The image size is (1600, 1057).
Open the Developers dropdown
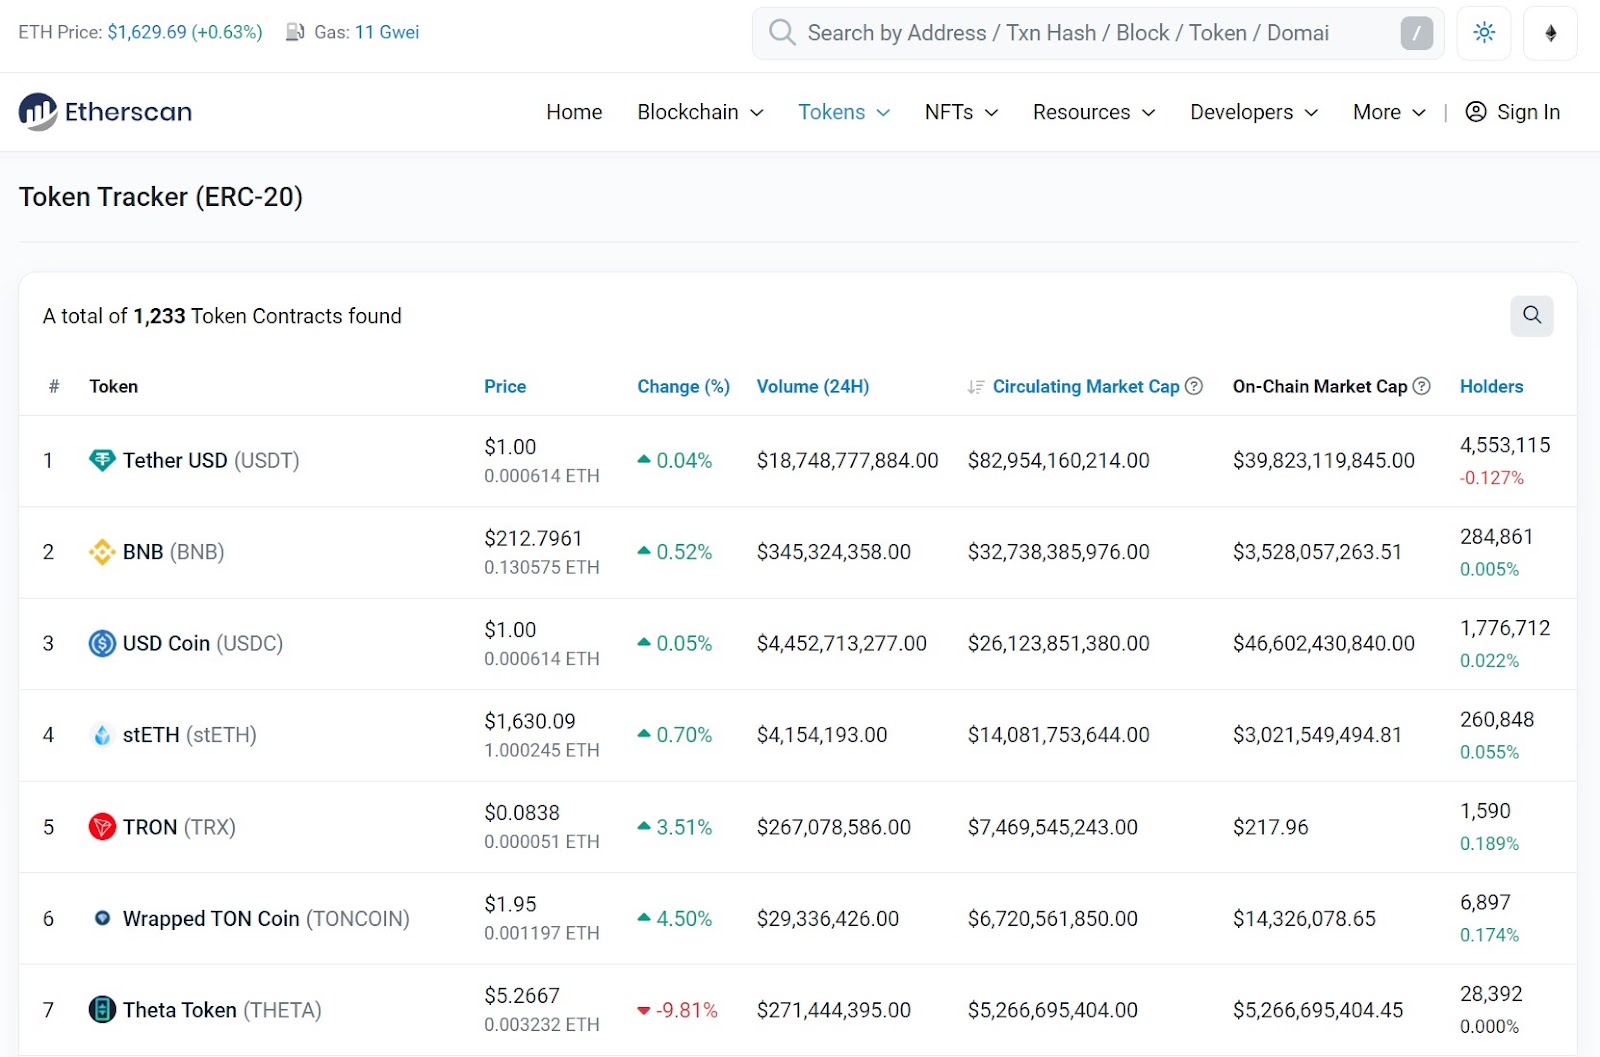[1254, 112]
